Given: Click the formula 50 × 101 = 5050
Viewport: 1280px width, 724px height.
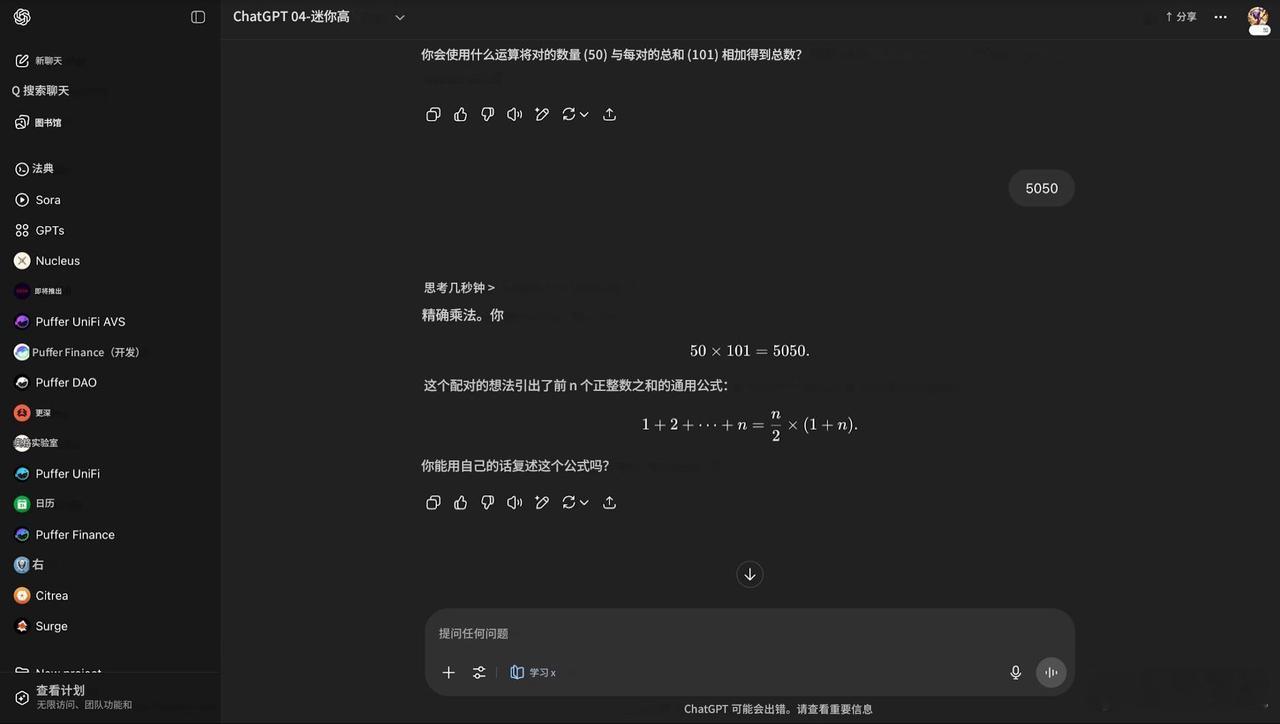Looking at the screenshot, I should pyautogui.click(x=750, y=351).
